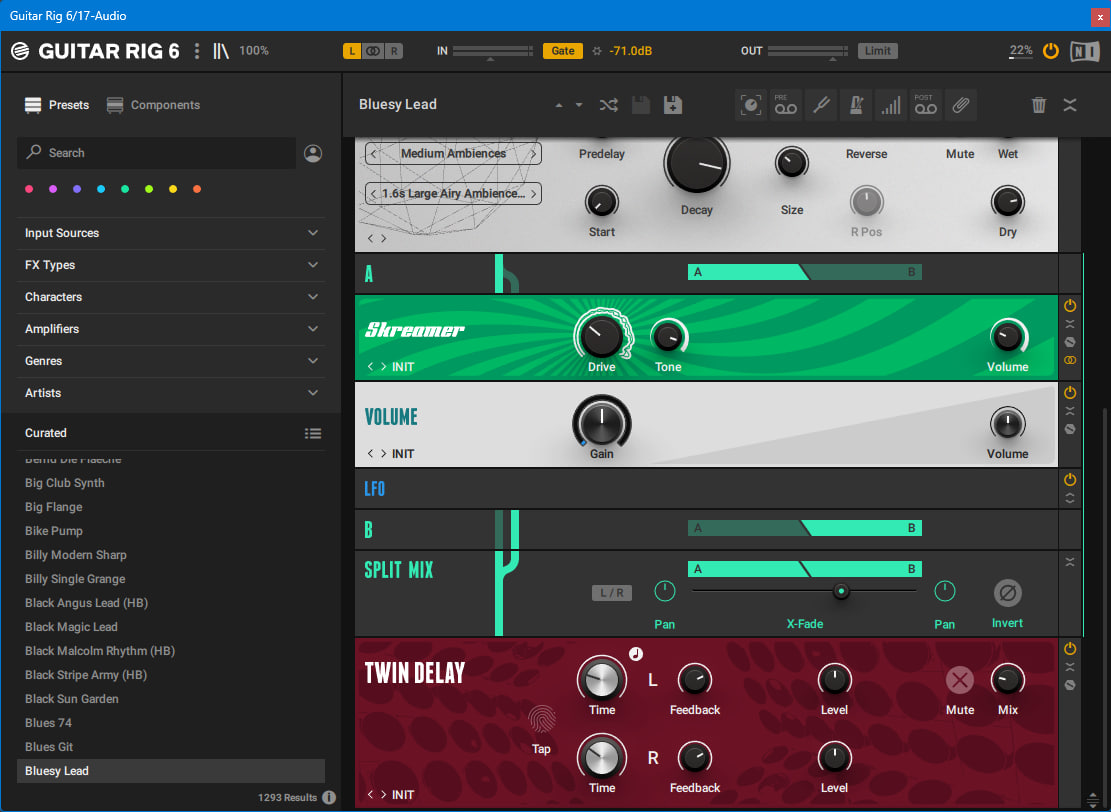Click the Split Mix X-Fade slider handle

tap(841, 591)
